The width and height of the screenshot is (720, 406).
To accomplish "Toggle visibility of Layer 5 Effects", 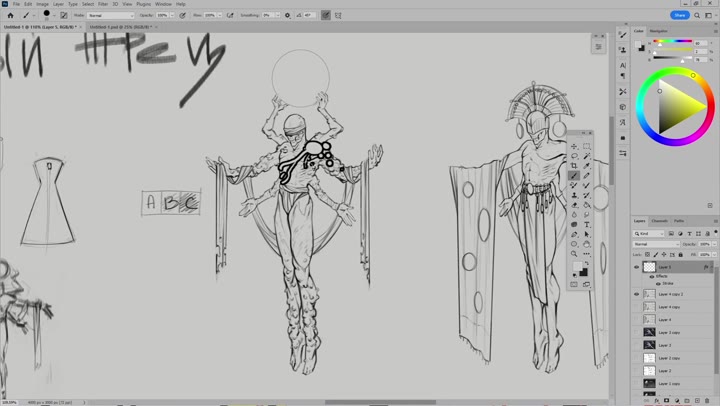I will tap(652, 276).
